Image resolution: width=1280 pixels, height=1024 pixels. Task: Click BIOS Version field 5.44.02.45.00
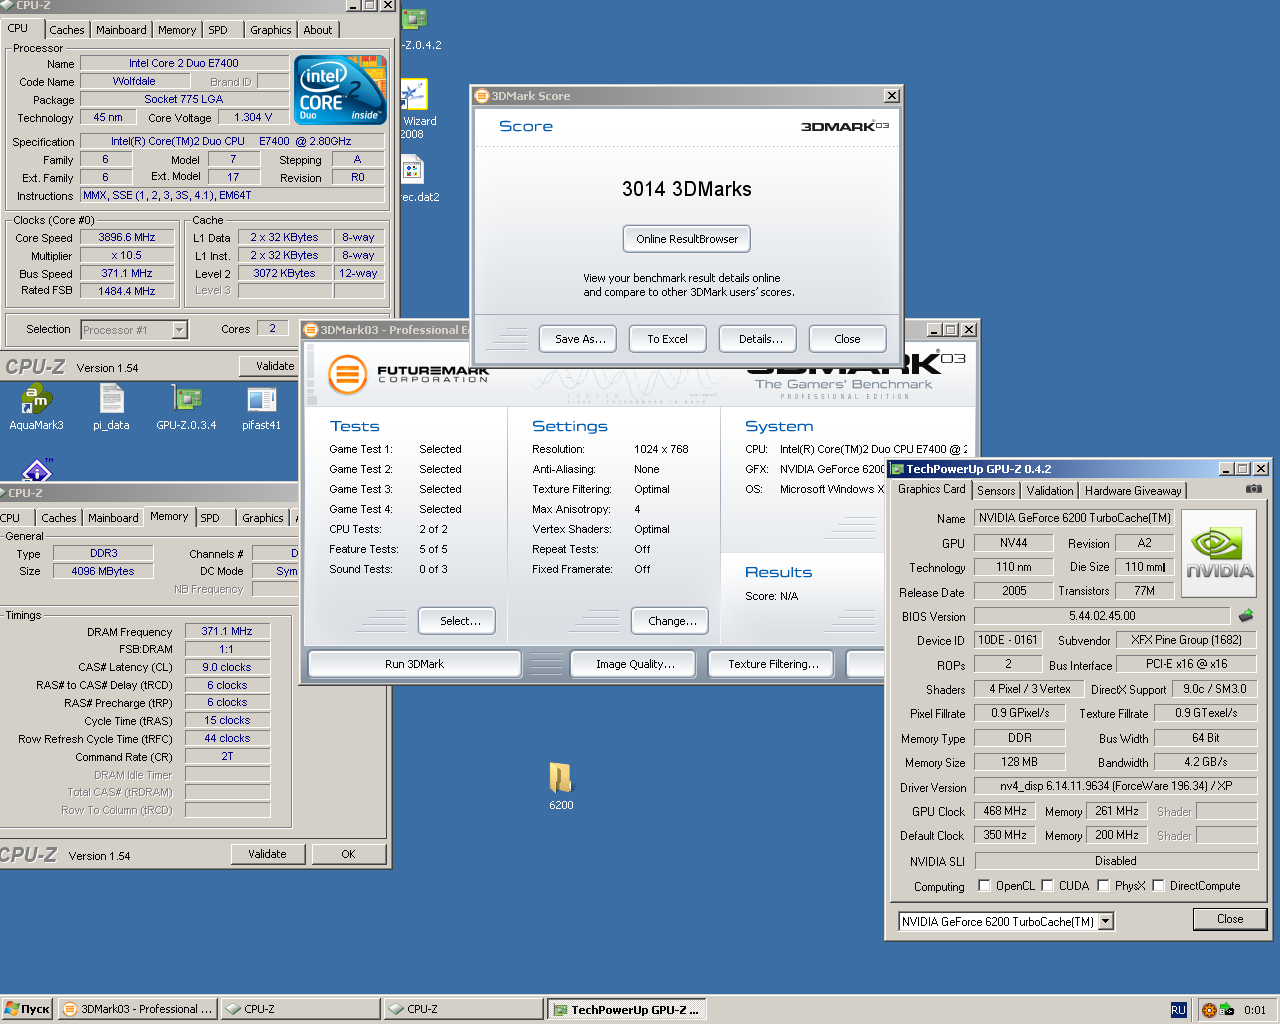[1102, 616]
